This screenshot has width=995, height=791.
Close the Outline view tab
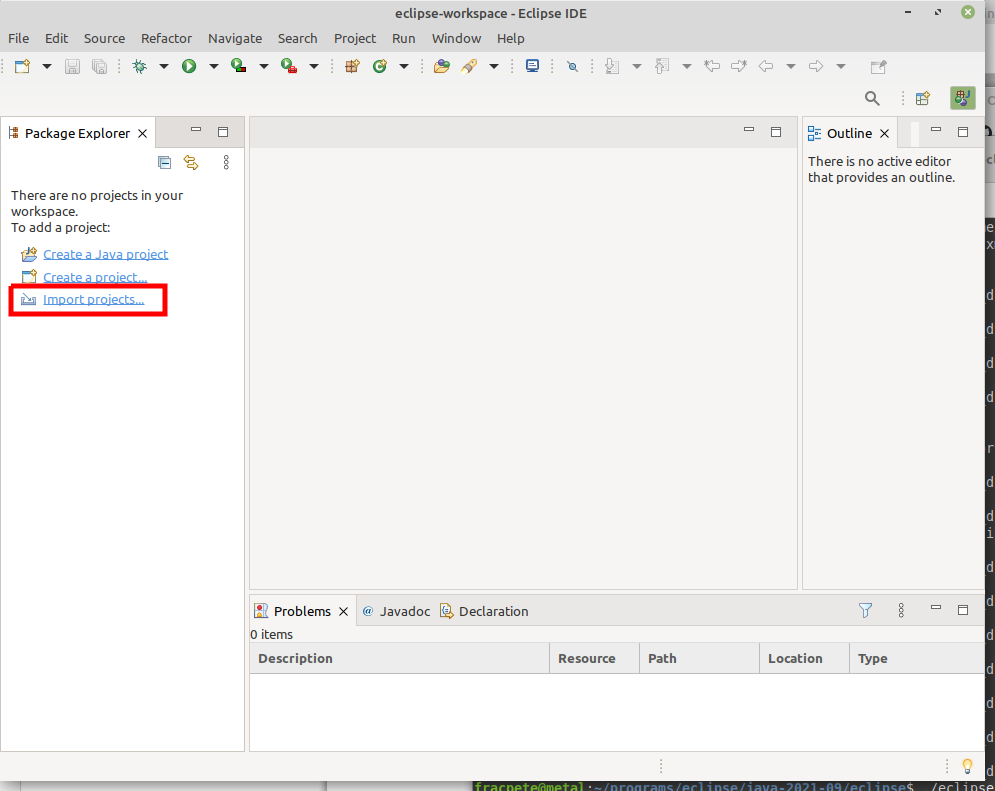click(x=885, y=133)
